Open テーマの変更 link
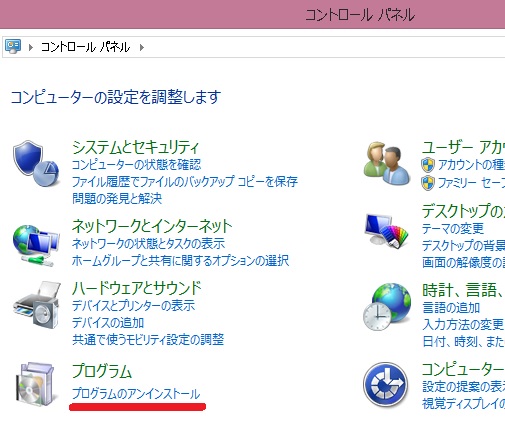The image size is (505, 445). pyautogui.click(x=453, y=229)
